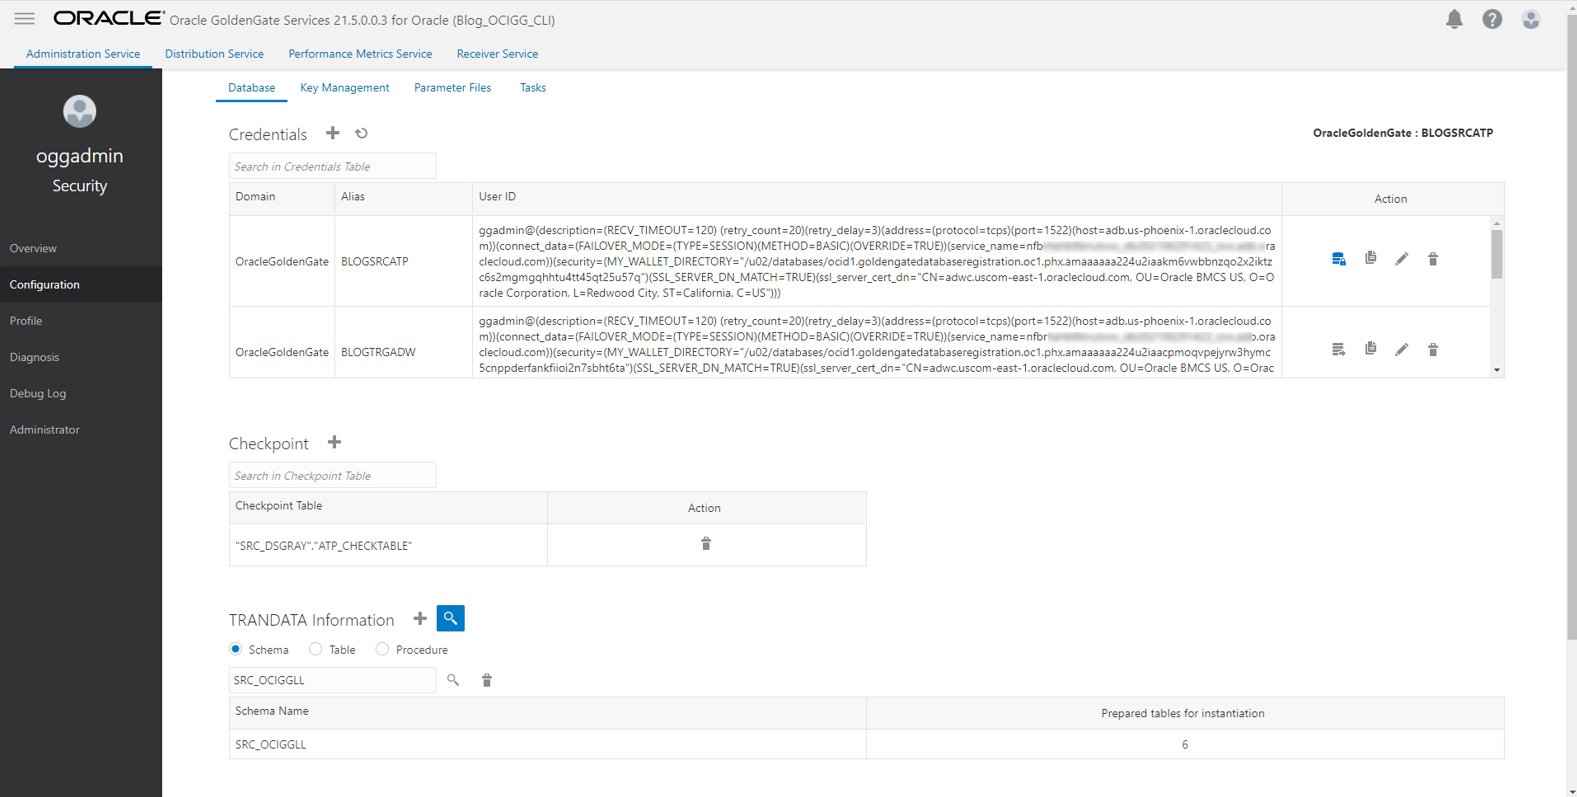Edit the BLOGTRGADW credential
This screenshot has width=1577, height=797.
click(1402, 349)
